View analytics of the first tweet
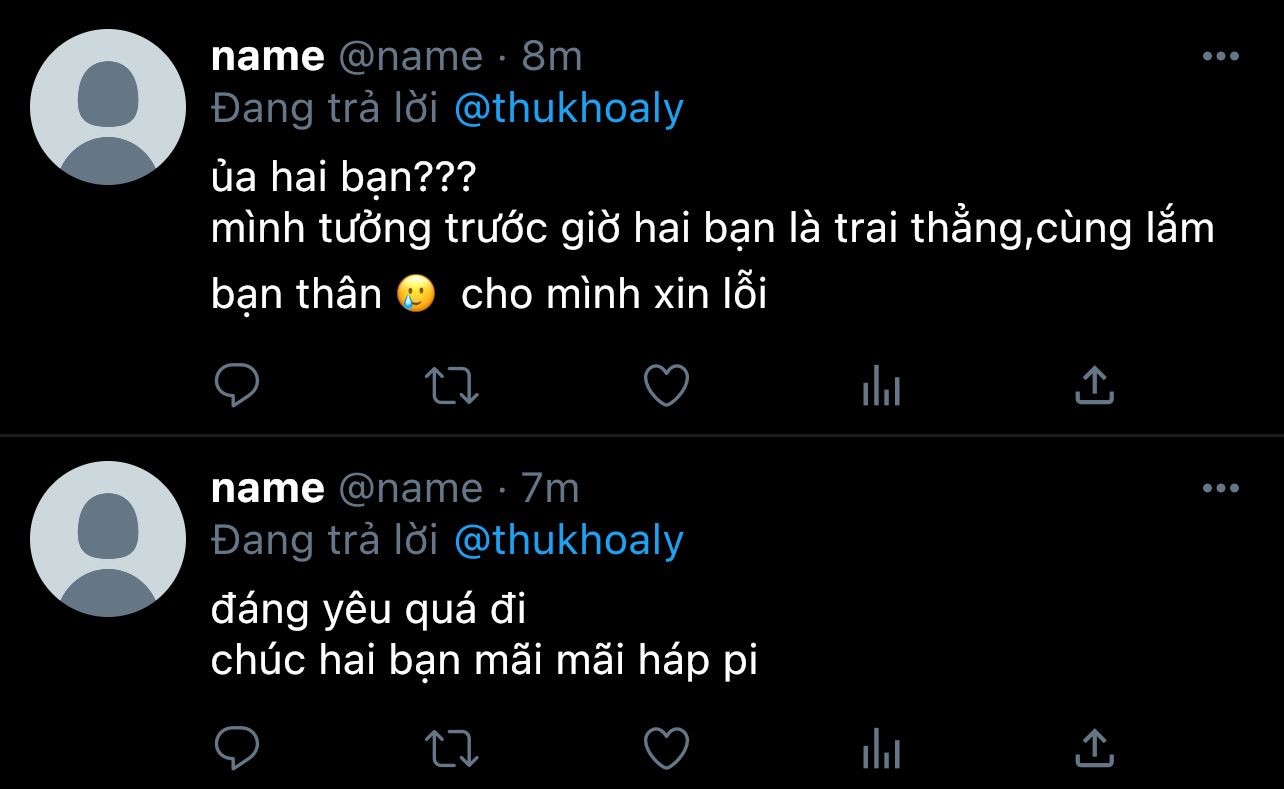 [x=881, y=386]
